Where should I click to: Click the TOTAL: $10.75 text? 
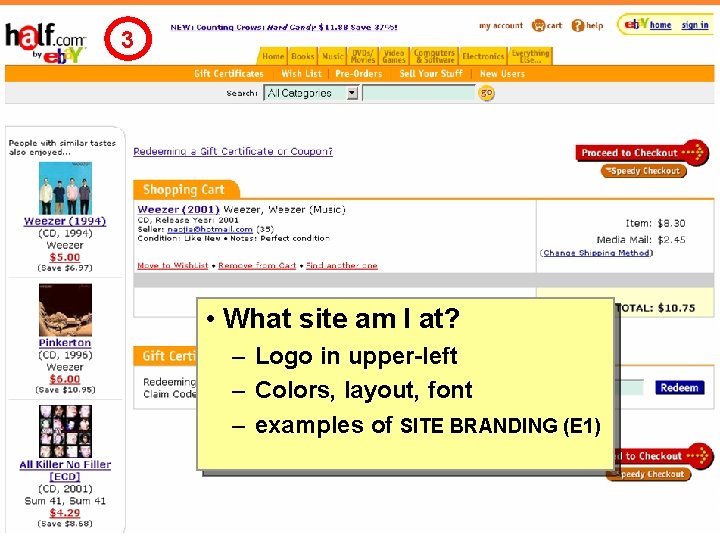pos(656,308)
